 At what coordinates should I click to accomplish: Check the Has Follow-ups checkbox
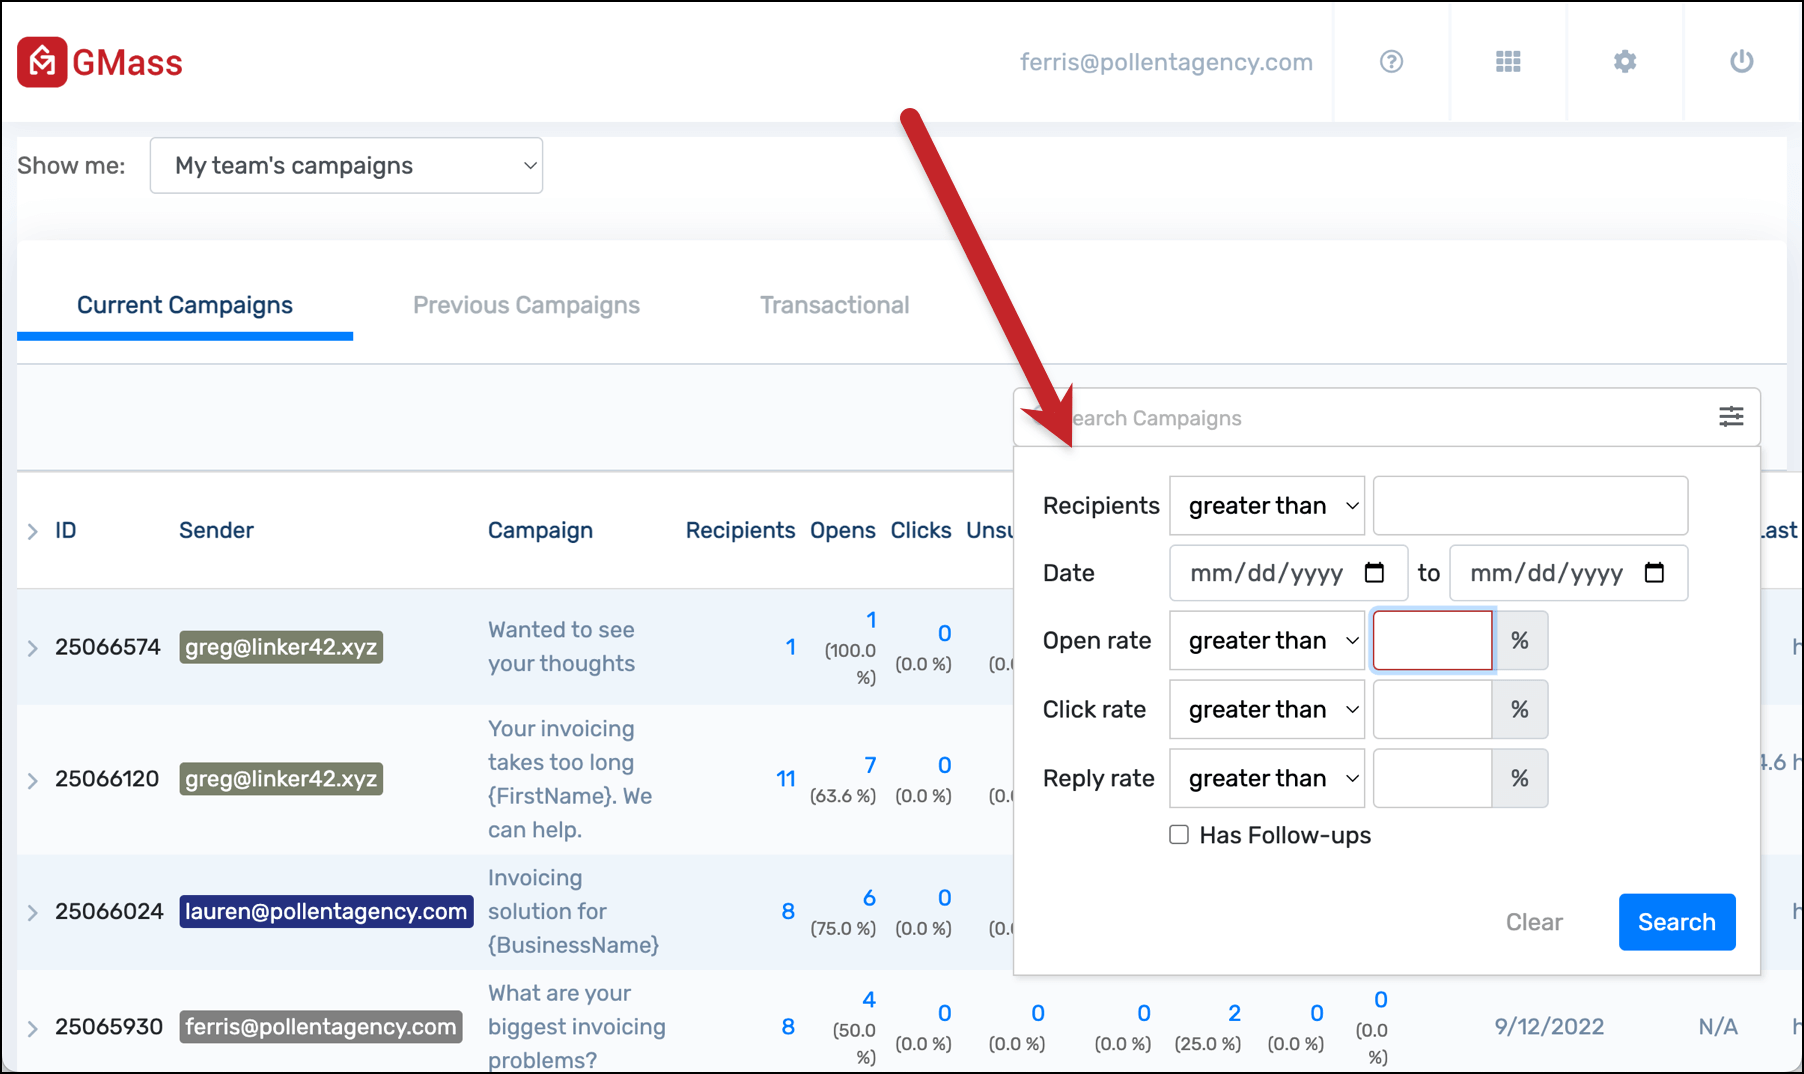point(1179,835)
